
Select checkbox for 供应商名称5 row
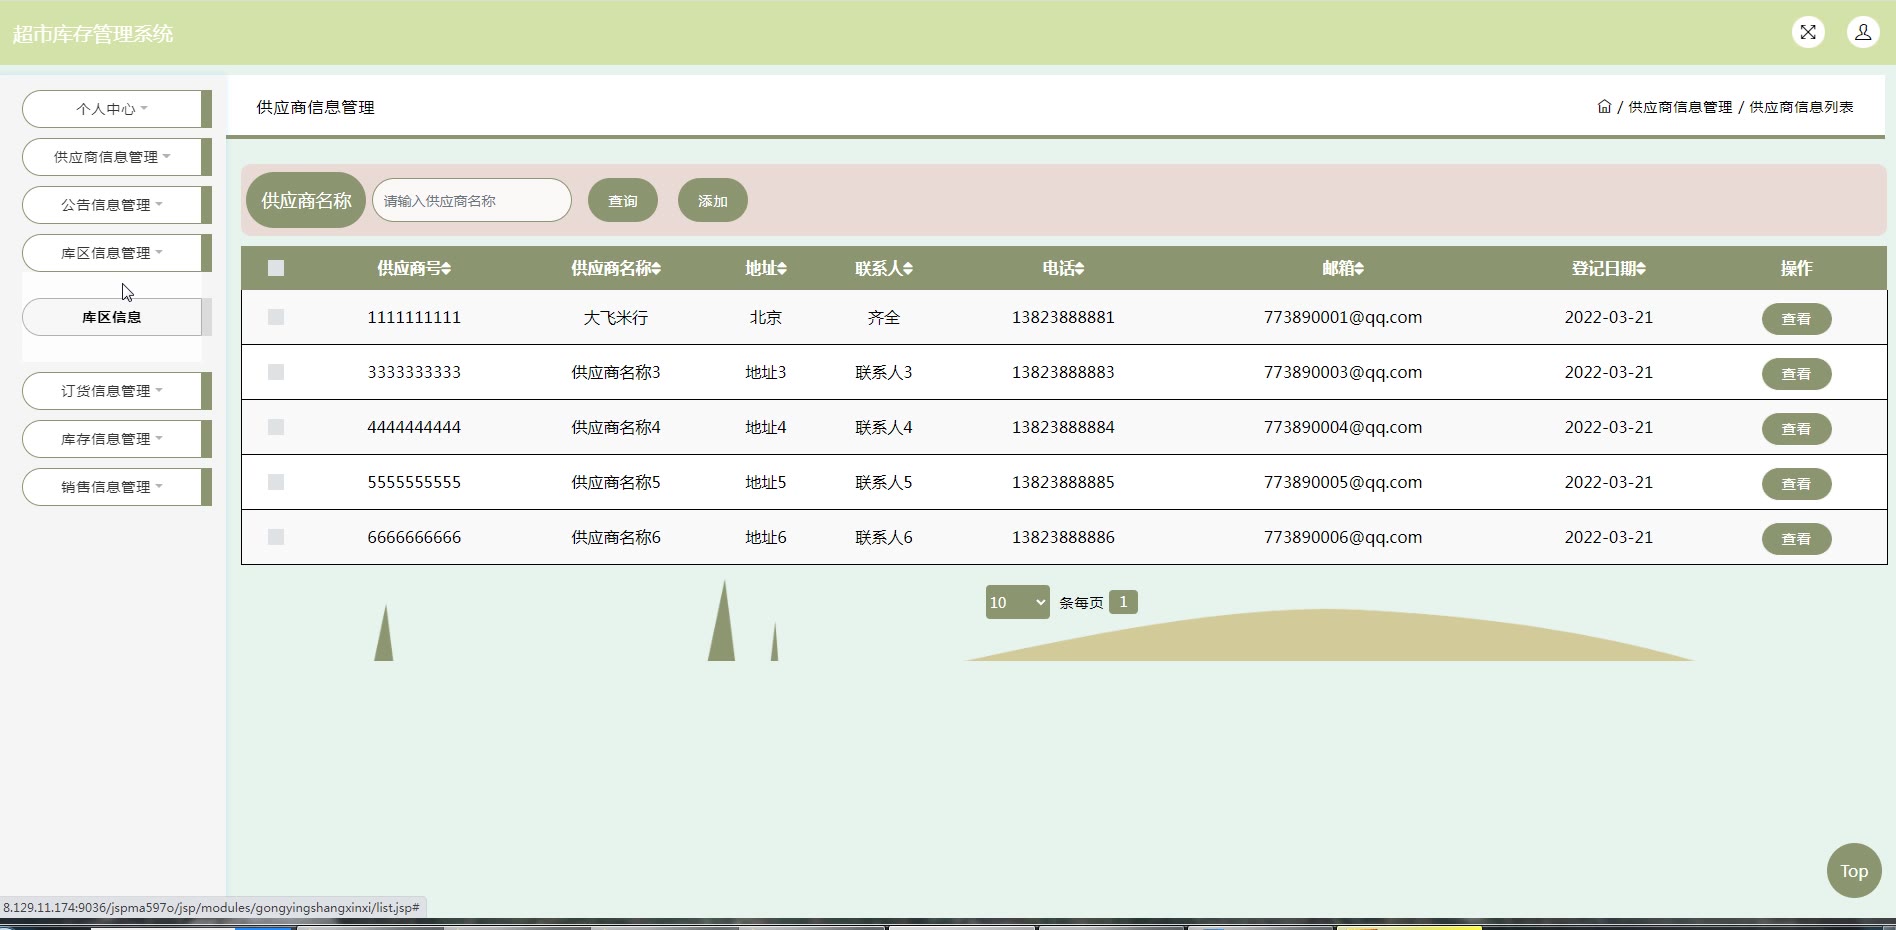[x=276, y=482]
